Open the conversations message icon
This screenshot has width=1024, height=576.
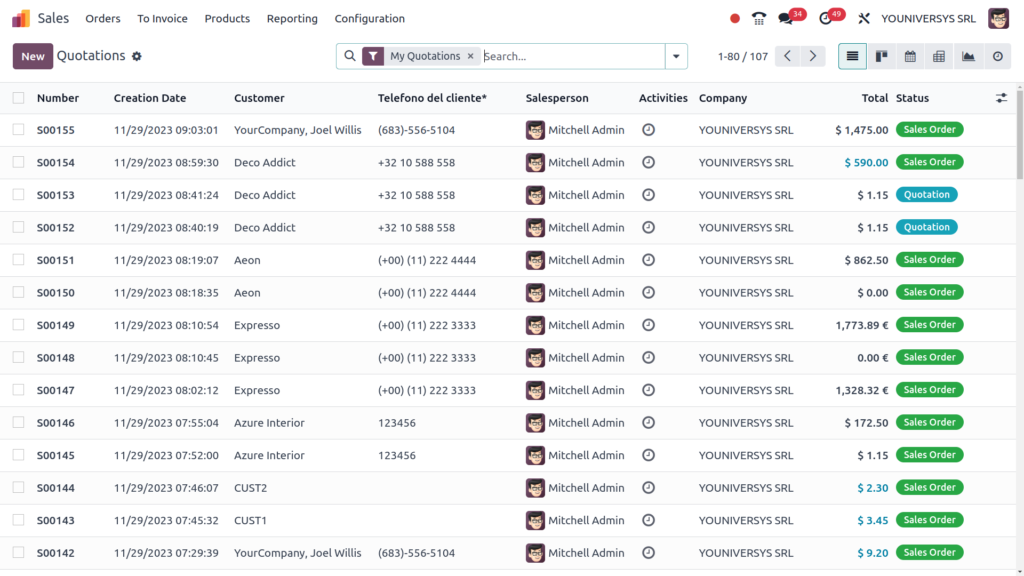coord(786,18)
